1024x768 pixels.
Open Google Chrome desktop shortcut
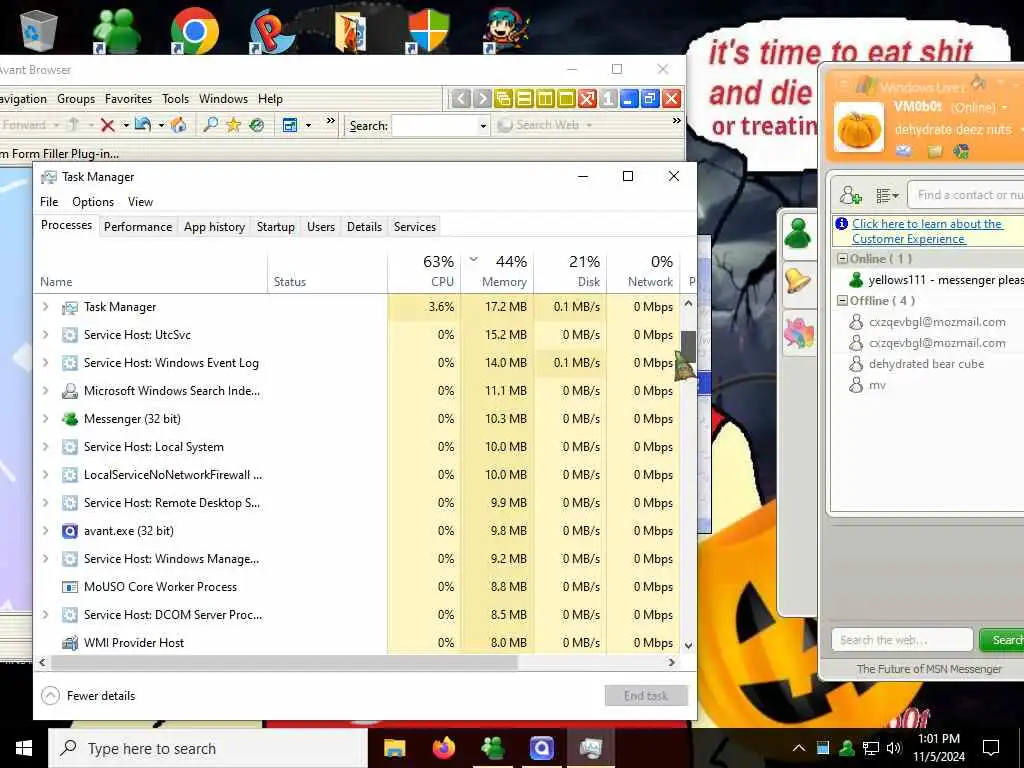tap(194, 30)
